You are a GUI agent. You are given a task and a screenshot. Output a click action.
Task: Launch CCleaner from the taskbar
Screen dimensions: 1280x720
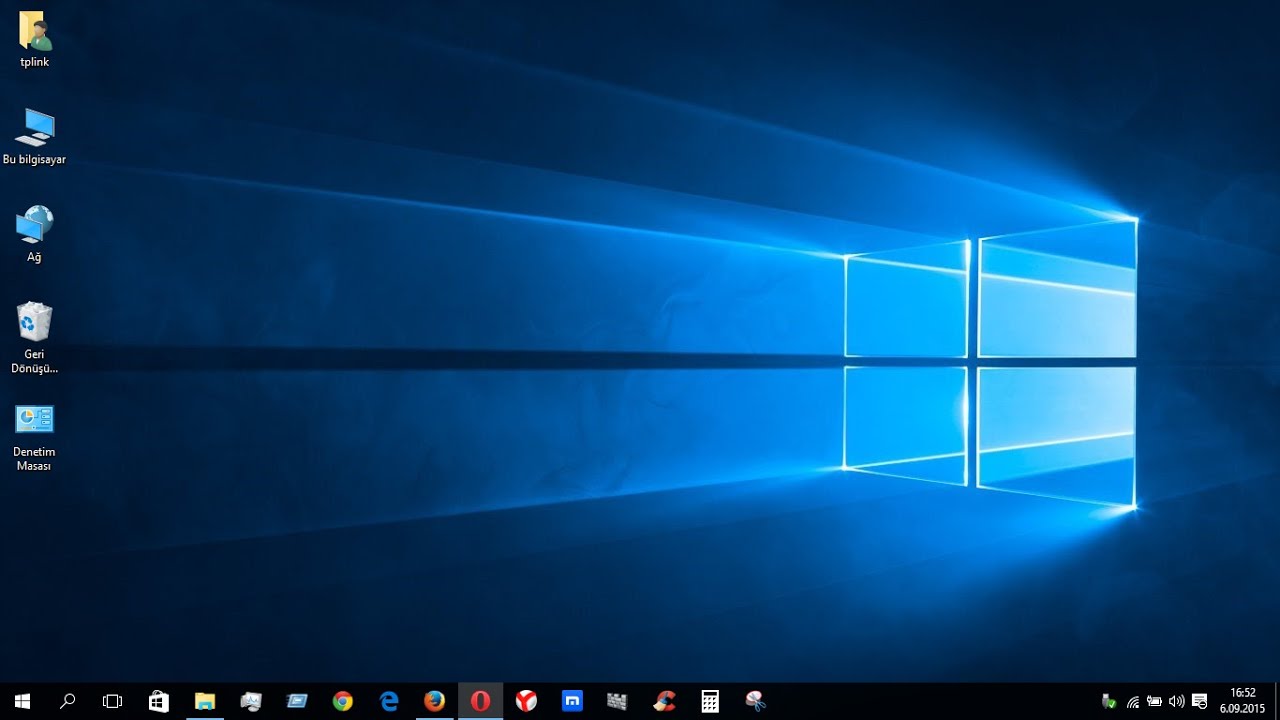(x=664, y=701)
